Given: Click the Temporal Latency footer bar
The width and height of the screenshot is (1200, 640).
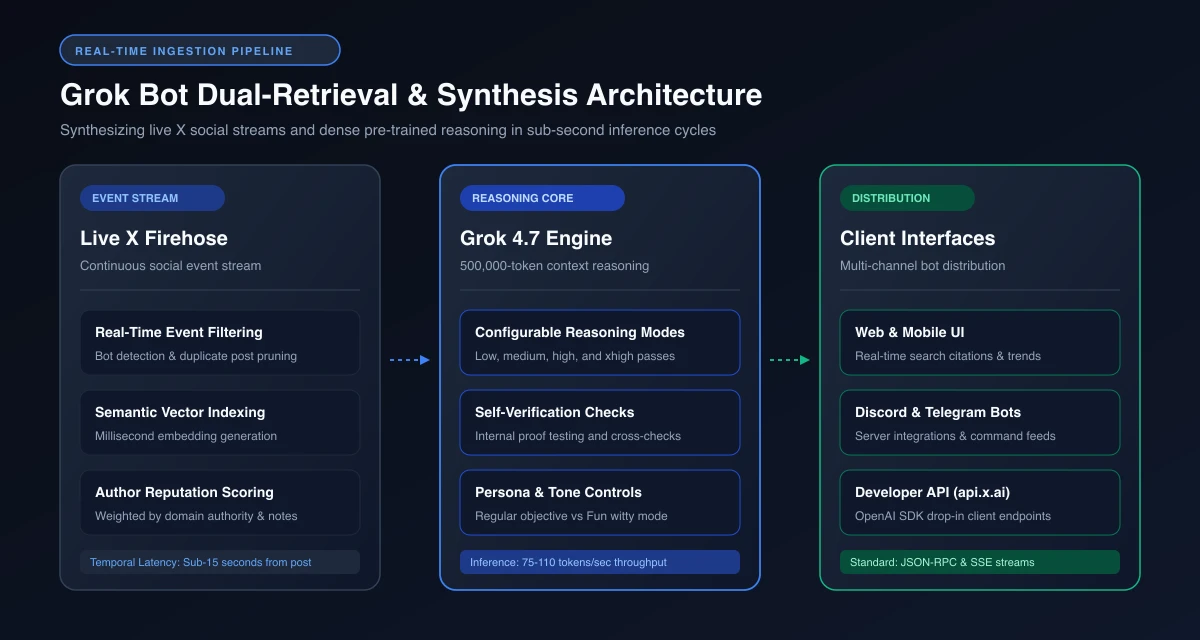Looking at the screenshot, I should pyautogui.click(x=220, y=562).
